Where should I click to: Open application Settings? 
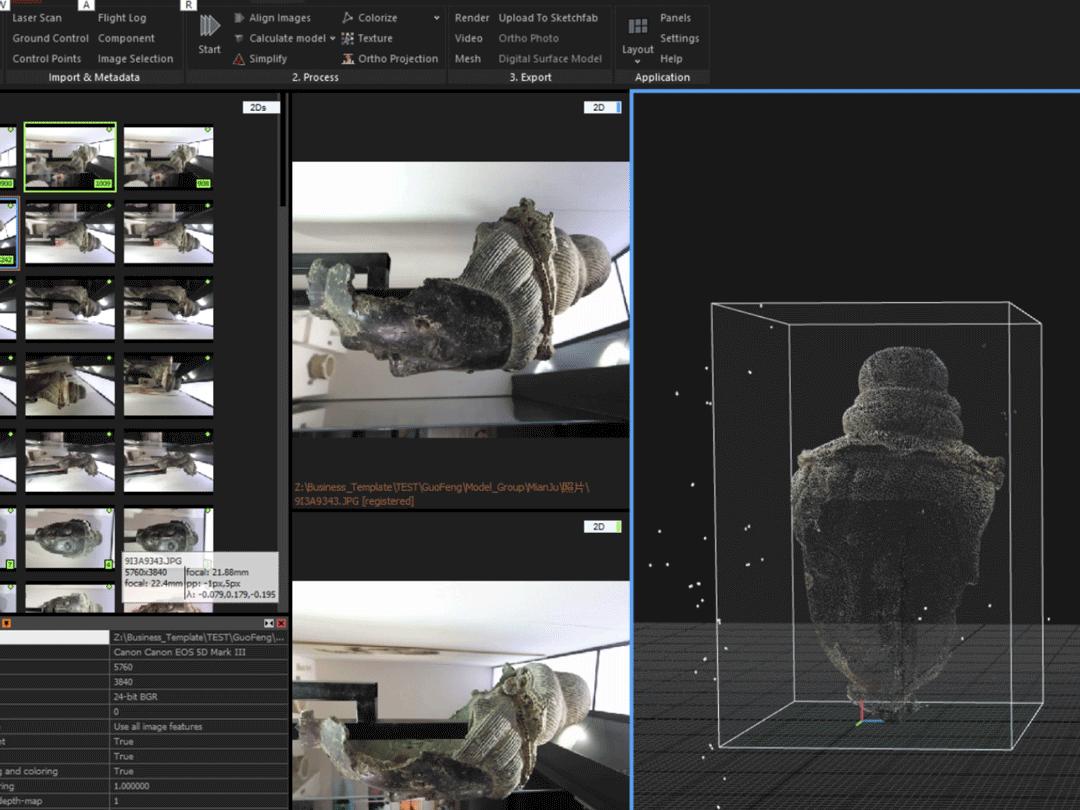679,39
